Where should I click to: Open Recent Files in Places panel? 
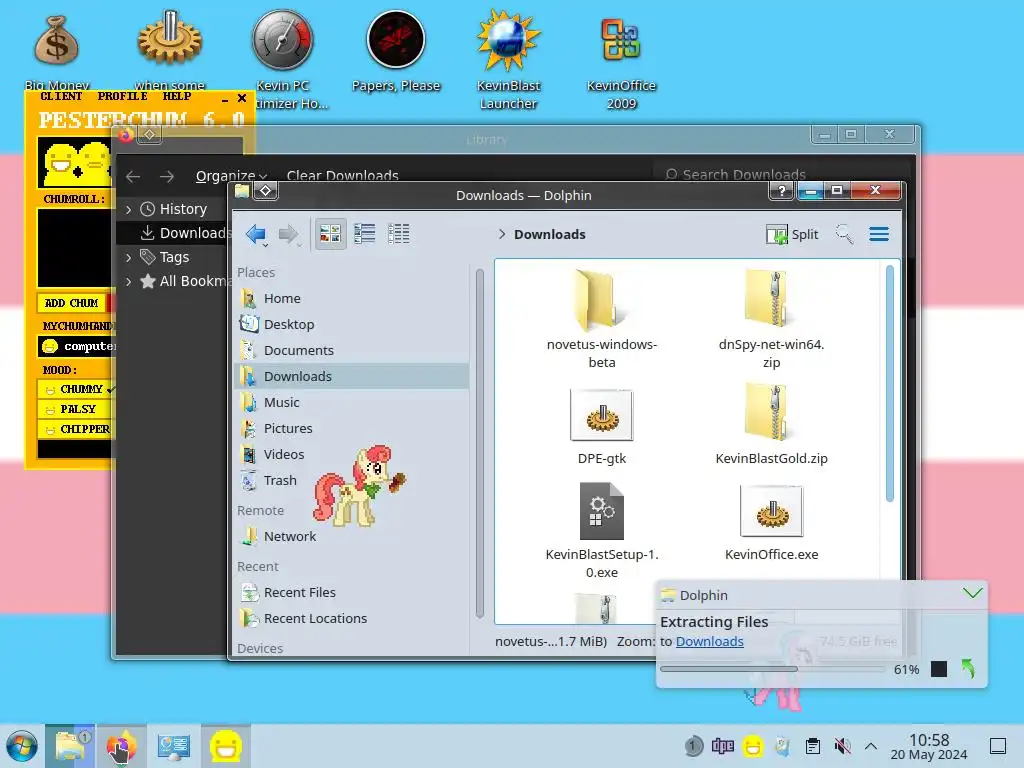351,592
